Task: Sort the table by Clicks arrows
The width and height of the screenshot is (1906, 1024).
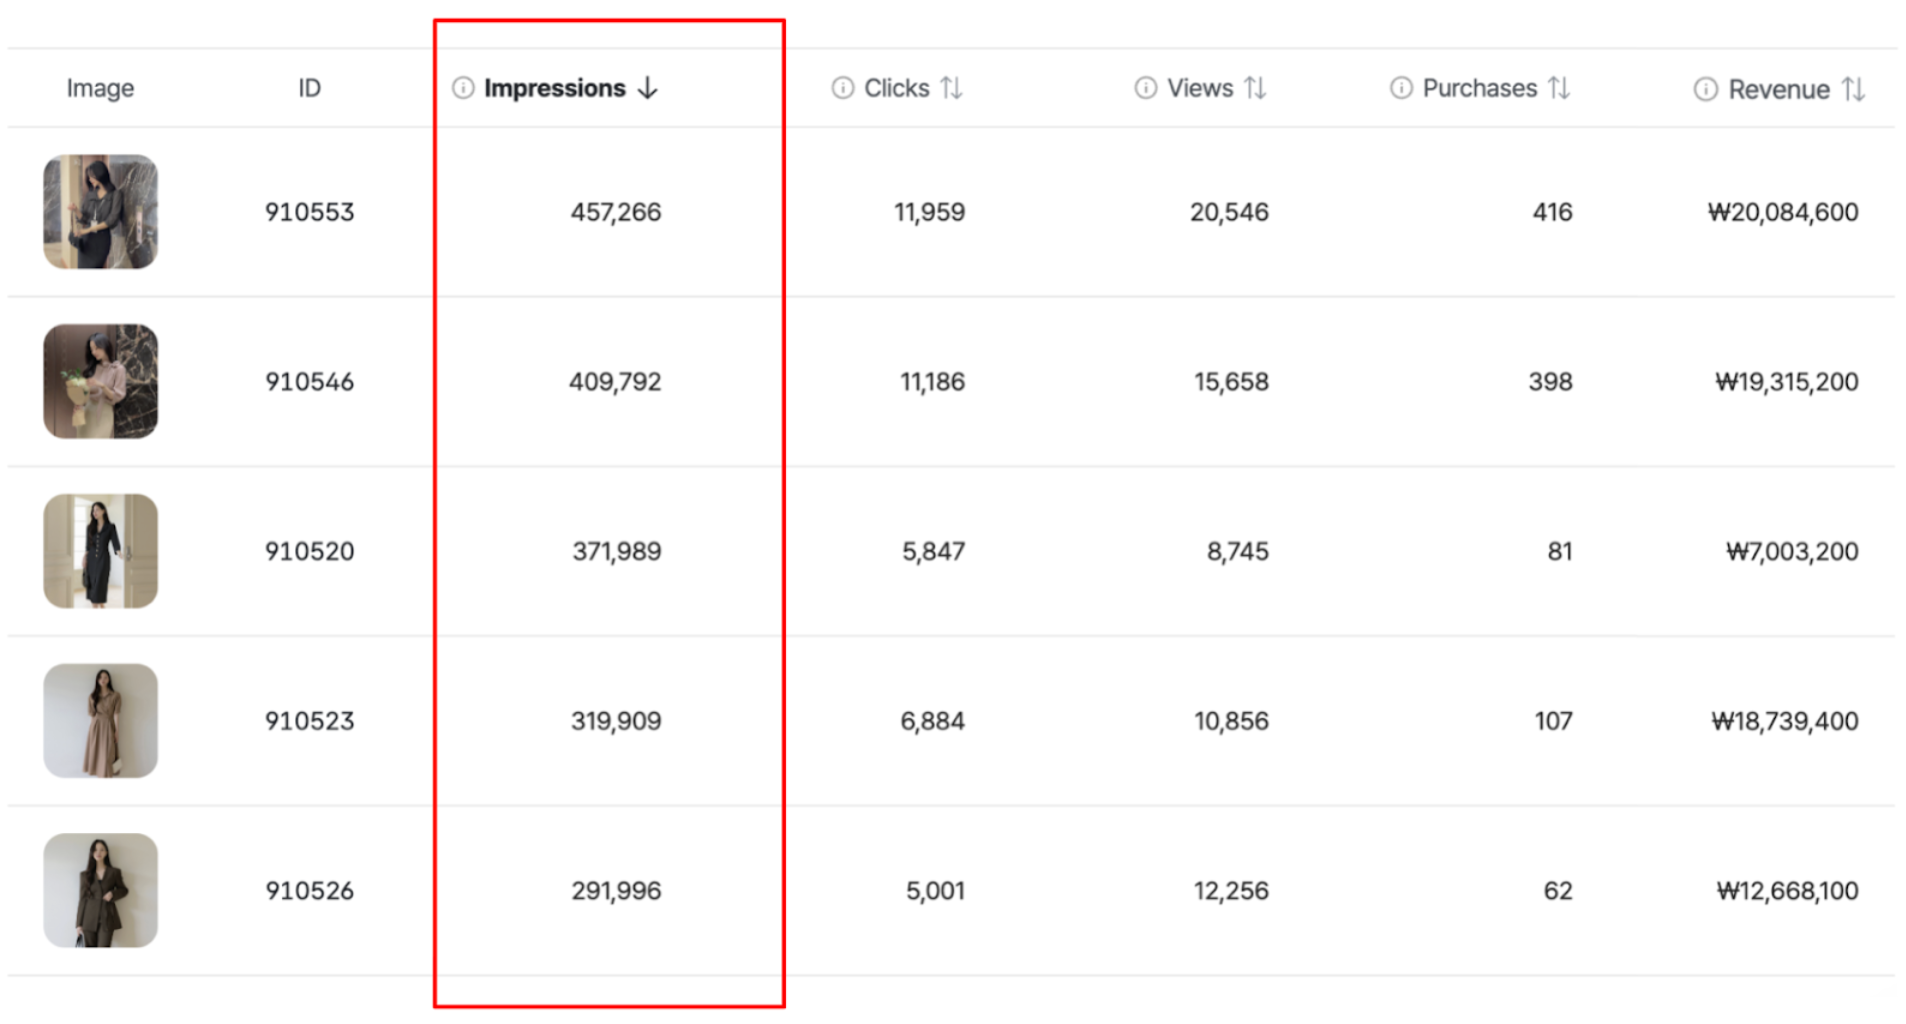Action: click(x=951, y=88)
